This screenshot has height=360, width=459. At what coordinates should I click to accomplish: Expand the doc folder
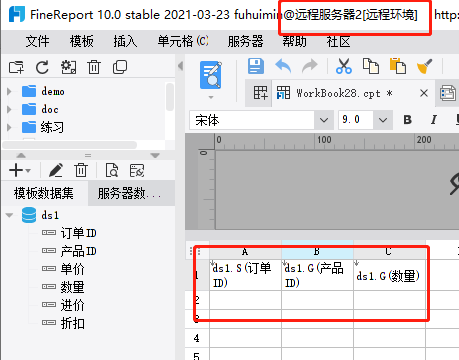tap(9, 109)
